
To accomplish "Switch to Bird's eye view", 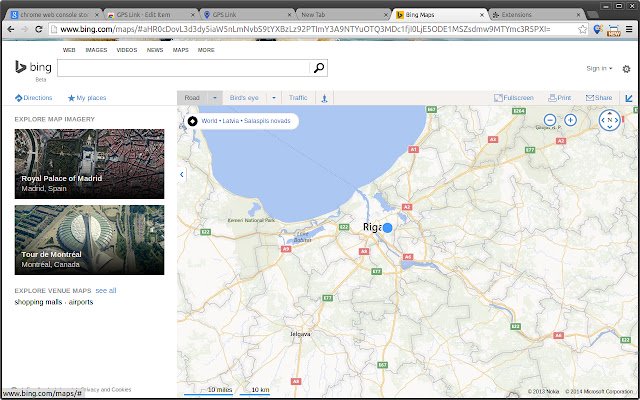I will point(244,98).
